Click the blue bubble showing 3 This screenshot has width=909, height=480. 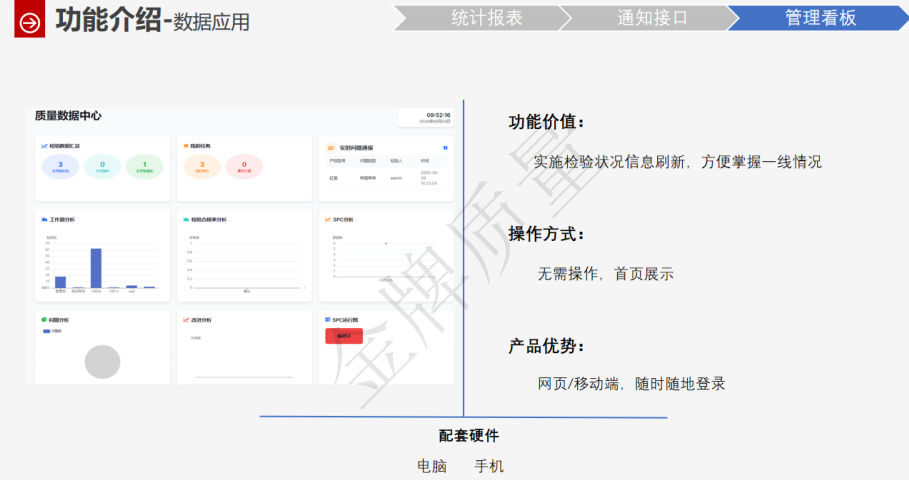(x=60, y=167)
